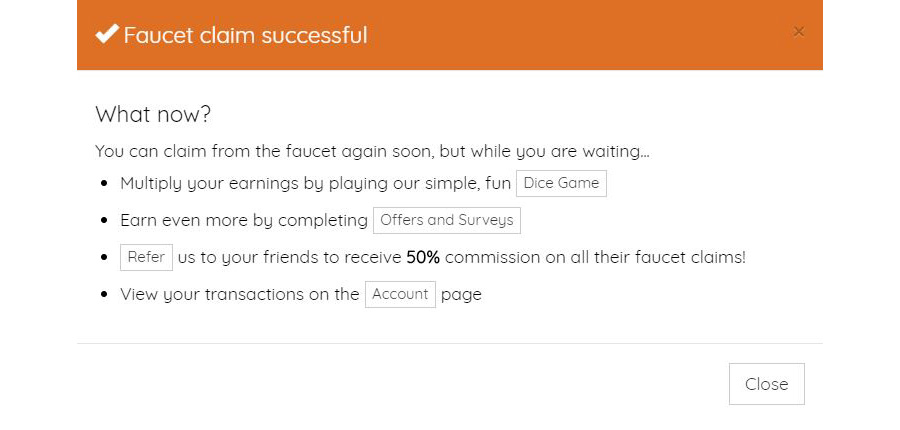900x430 pixels.
Task: Click the bullet beside "View your transactions"
Action: point(106,295)
